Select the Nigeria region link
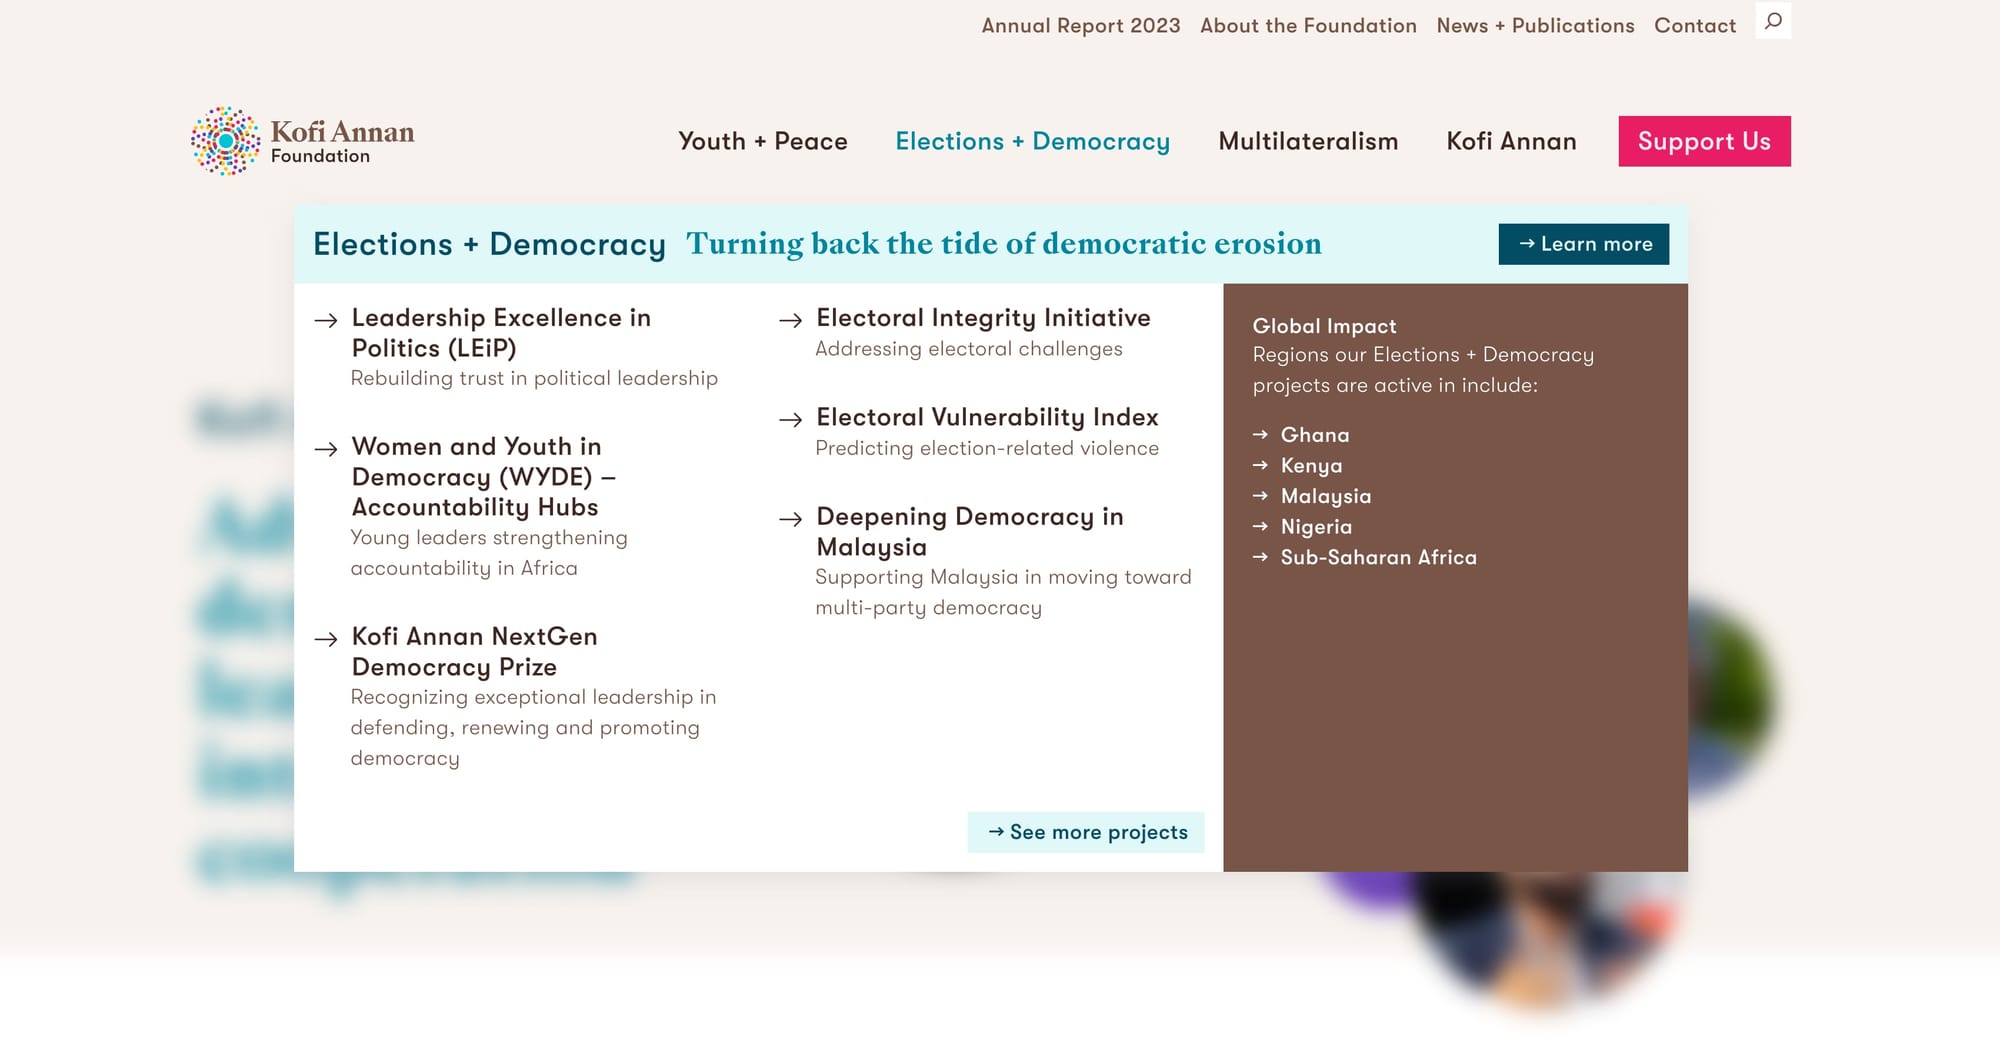The height and width of the screenshot is (1059, 2000). (1316, 526)
